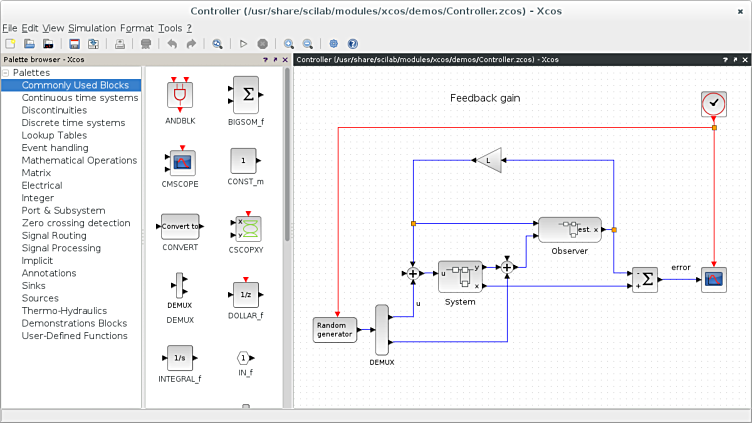Viewport: 752px width, 423px height.
Task: Click the Zoom in magnifier icon
Action: [x=289, y=44]
